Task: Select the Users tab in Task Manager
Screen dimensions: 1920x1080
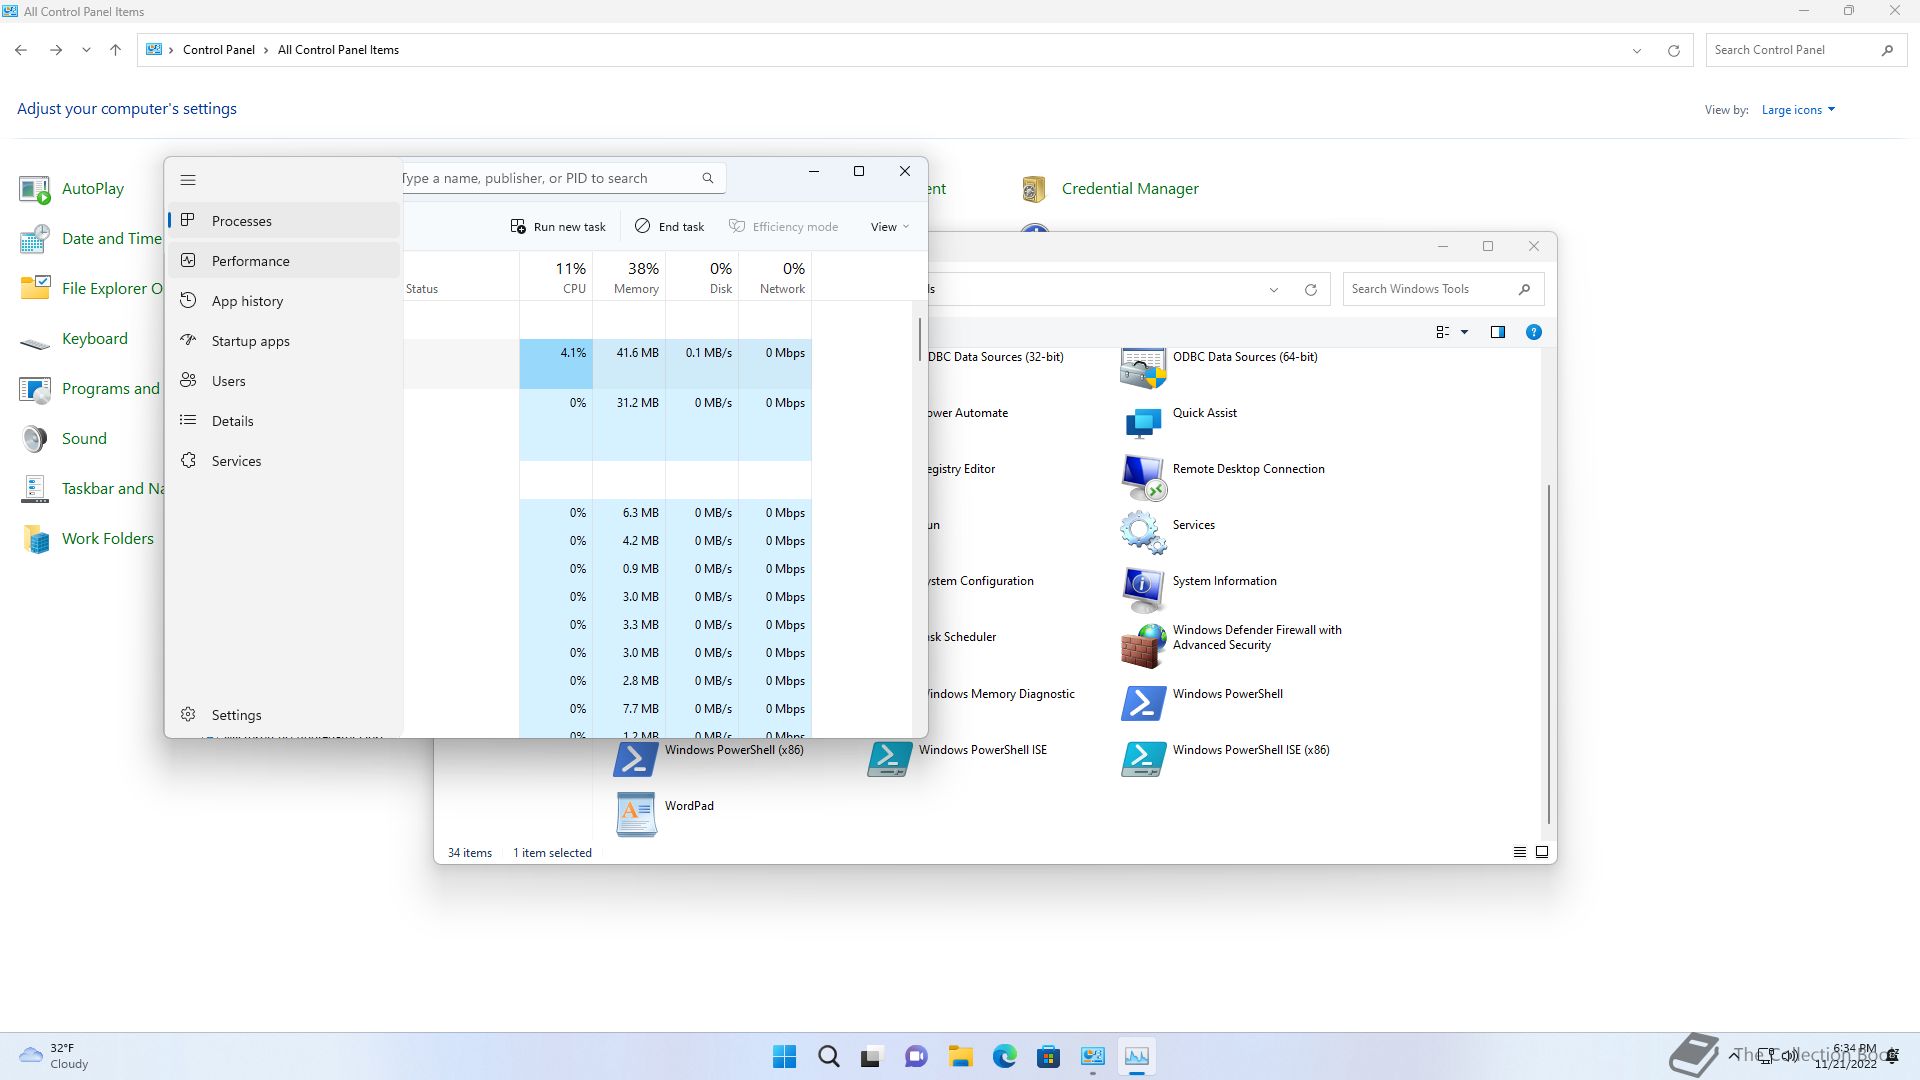Action: (285, 381)
